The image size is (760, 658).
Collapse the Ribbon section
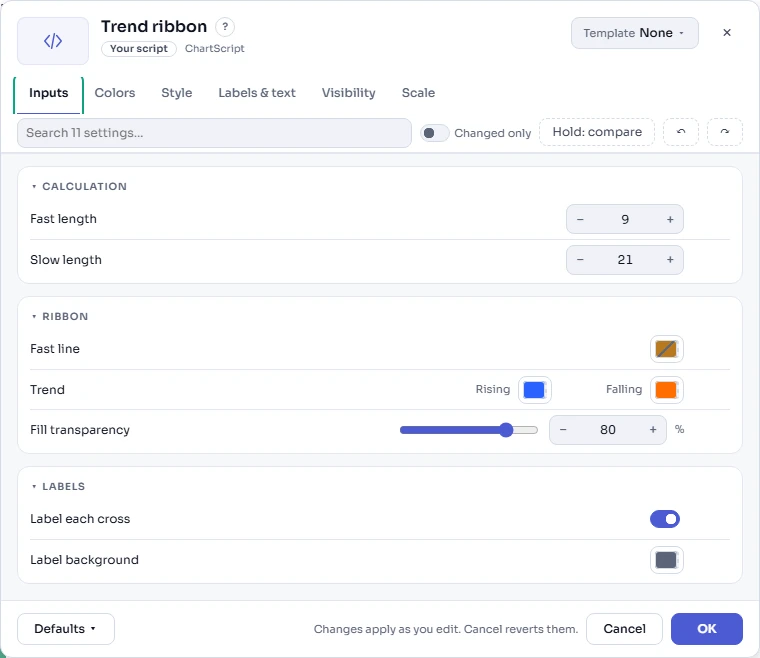click(60, 316)
